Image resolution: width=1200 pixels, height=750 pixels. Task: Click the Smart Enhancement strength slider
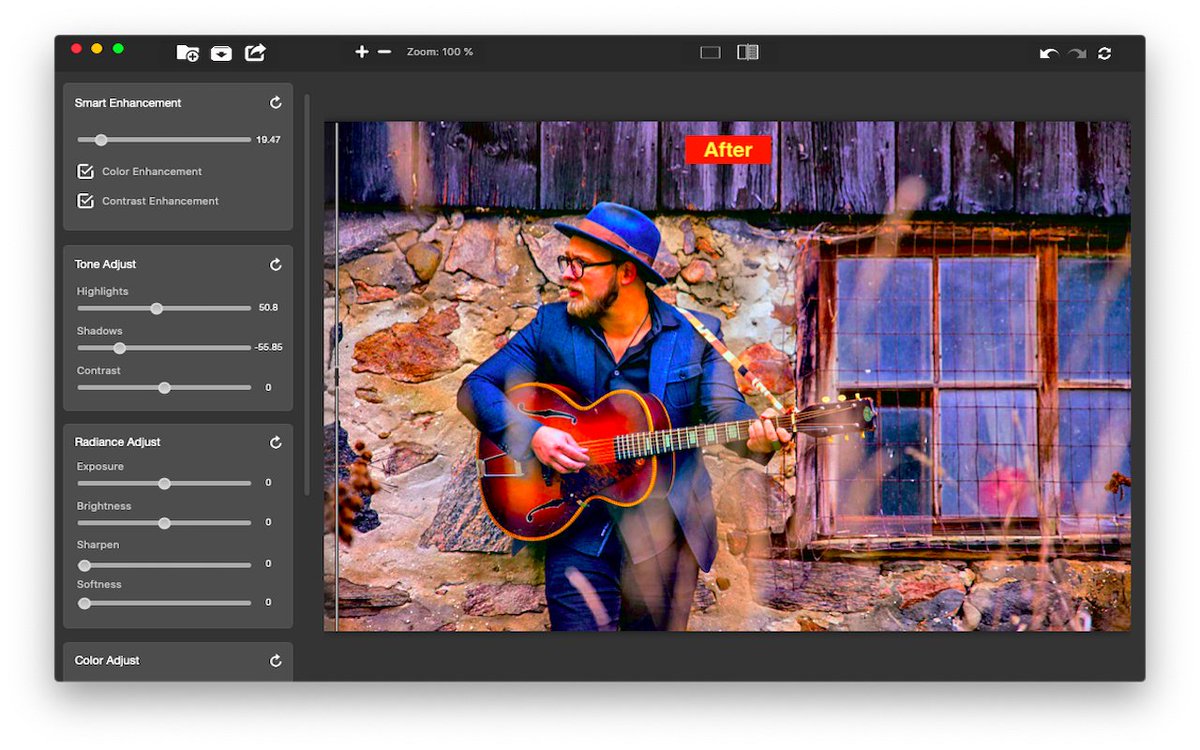tap(164, 140)
